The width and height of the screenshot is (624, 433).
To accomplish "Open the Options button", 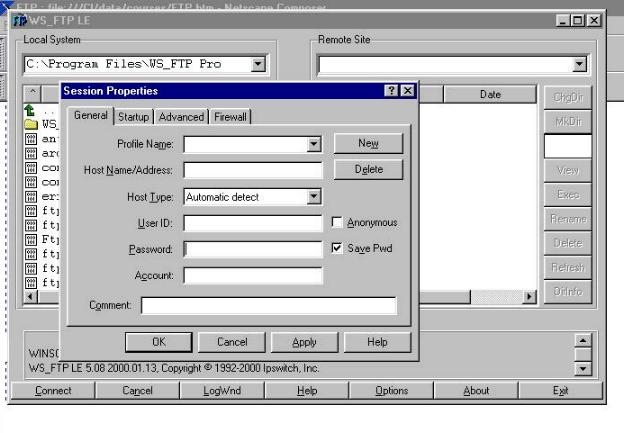I will [x=392, y=390].
